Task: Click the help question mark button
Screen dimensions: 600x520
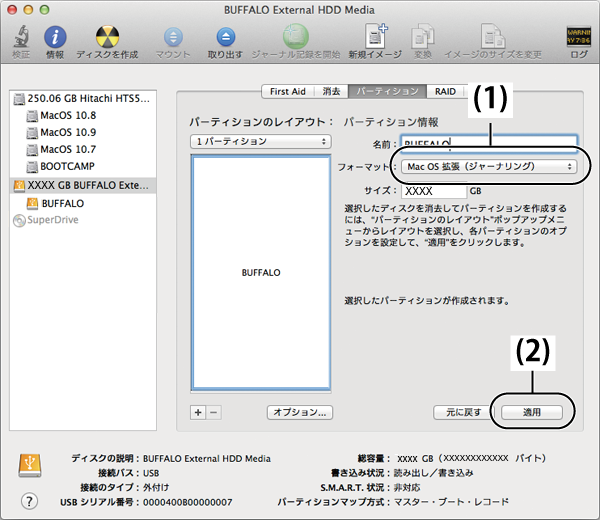Action: pos(29,501)
